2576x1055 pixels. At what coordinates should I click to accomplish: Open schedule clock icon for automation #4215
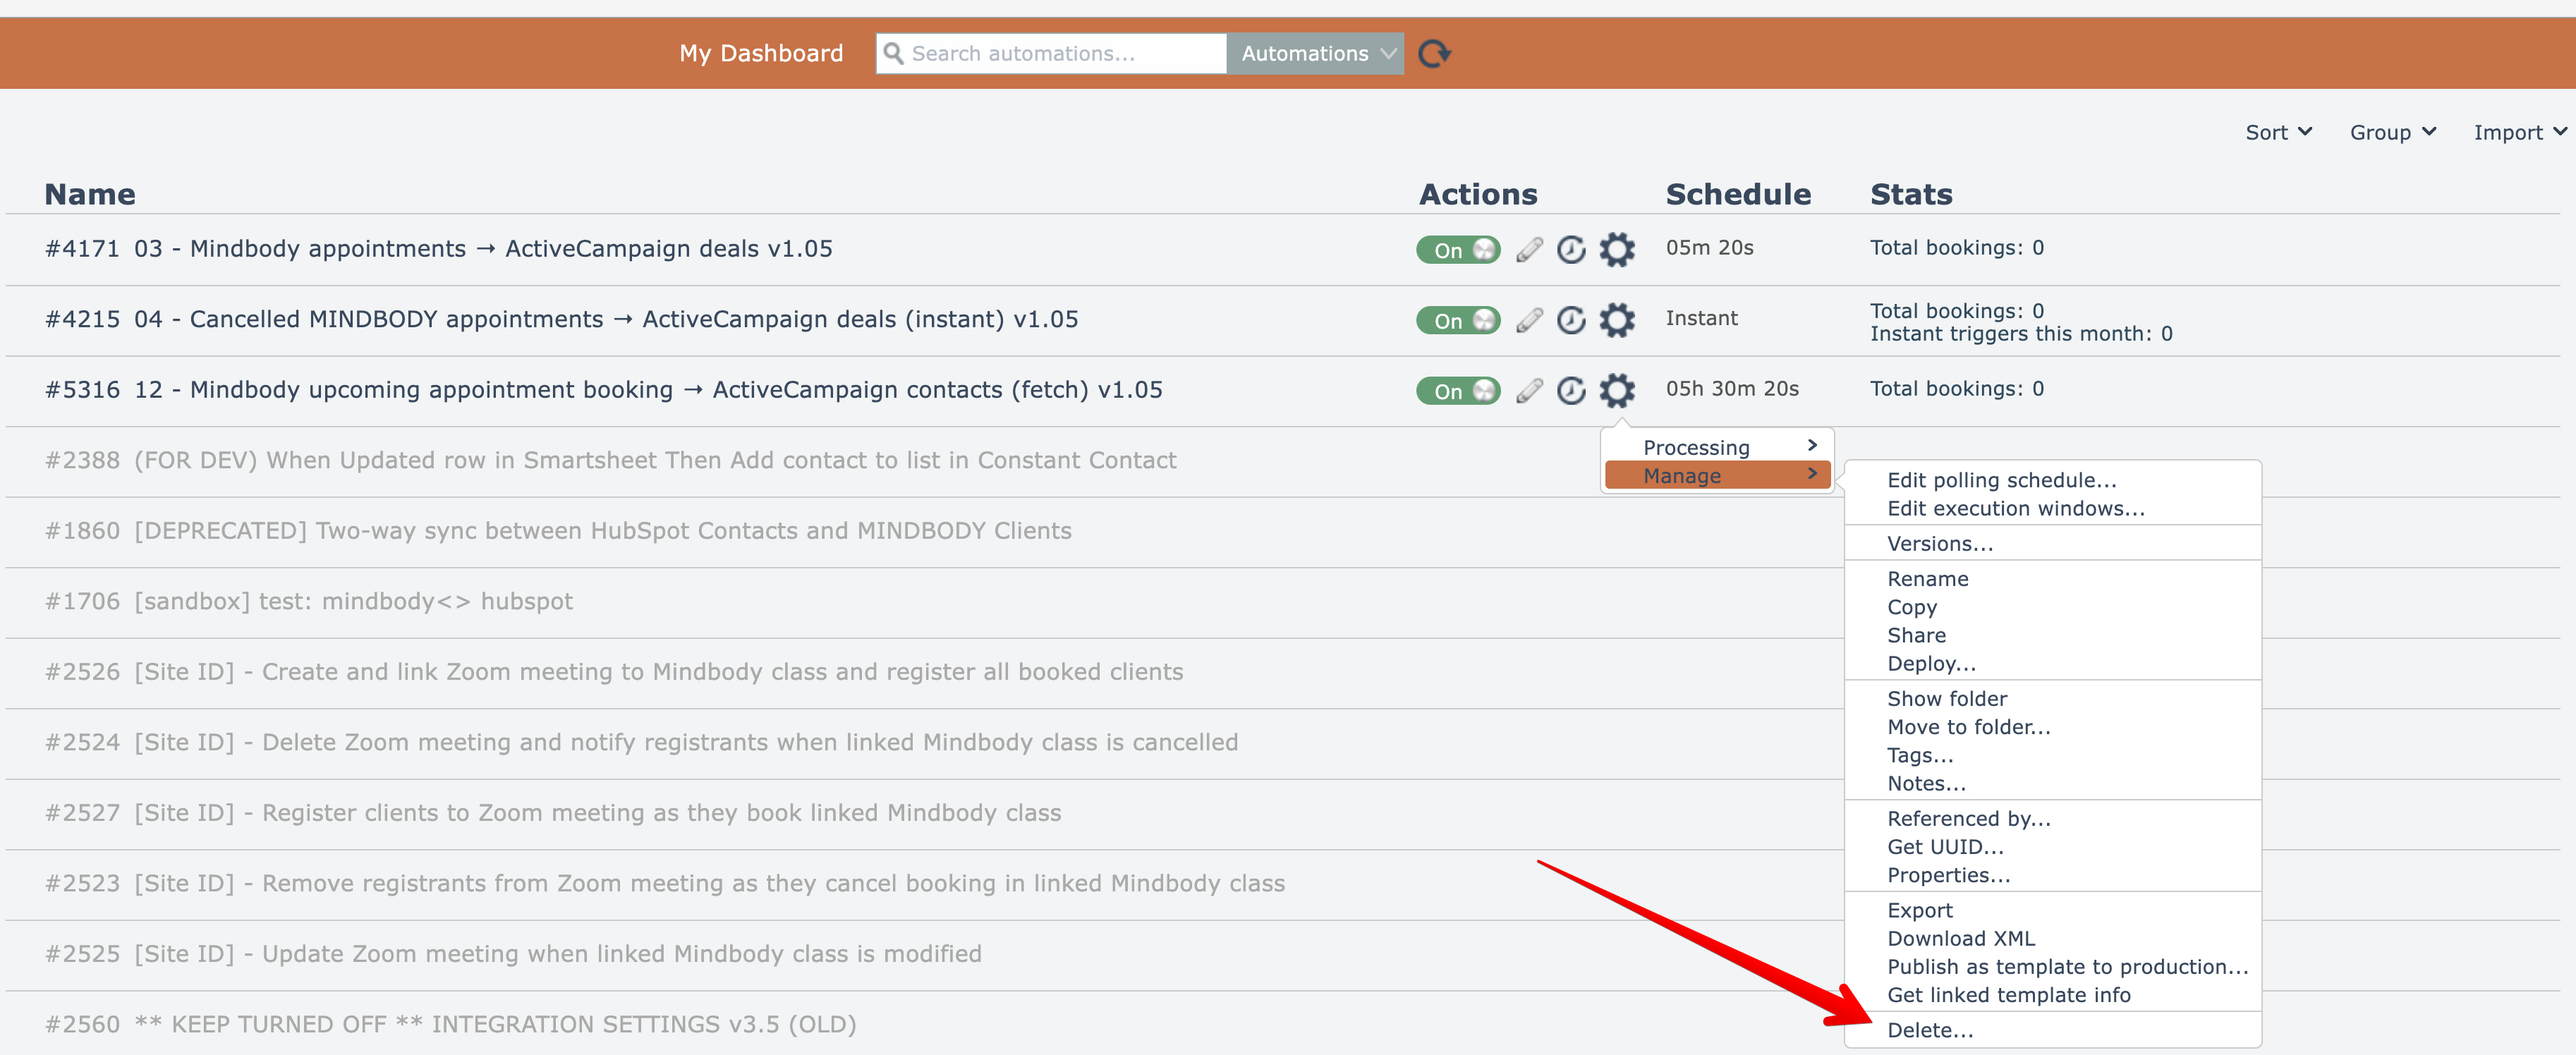(x=1571, y=320)
